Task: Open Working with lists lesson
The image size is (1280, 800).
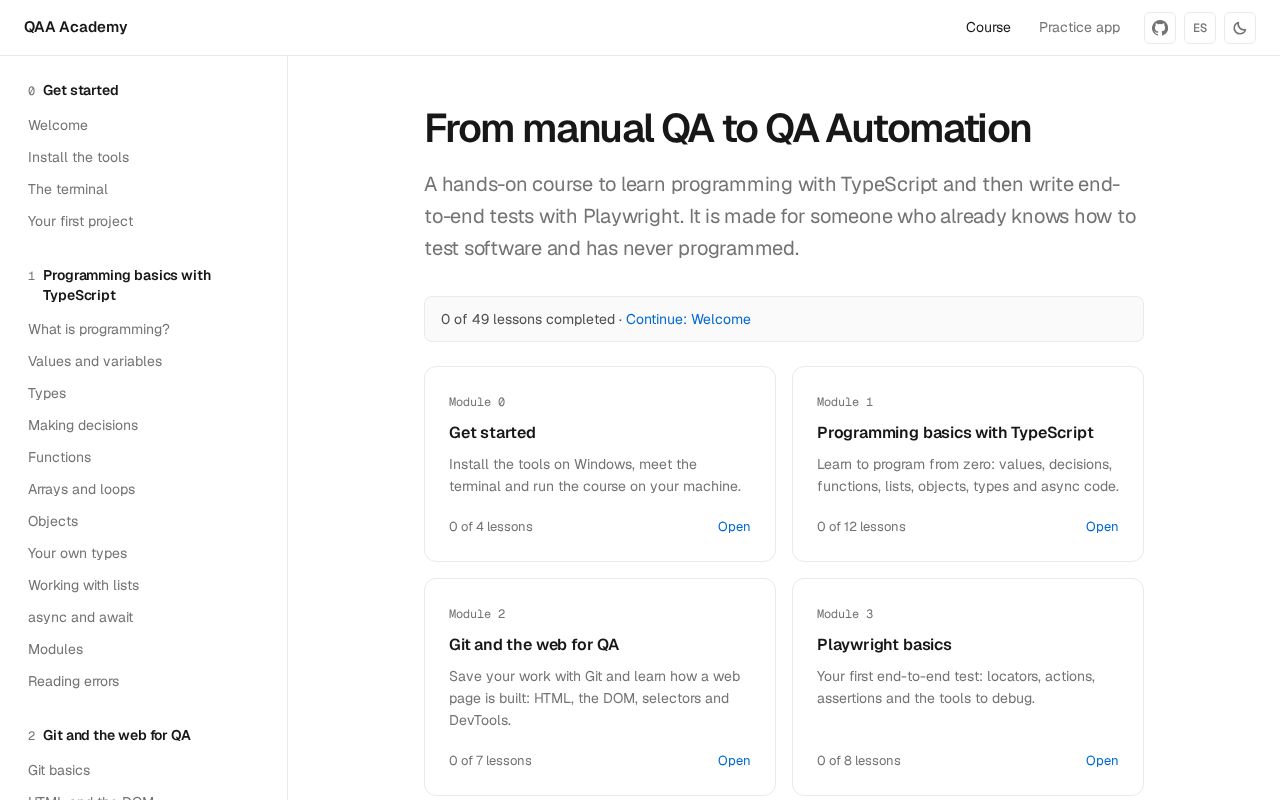Action: pos(83,585)
